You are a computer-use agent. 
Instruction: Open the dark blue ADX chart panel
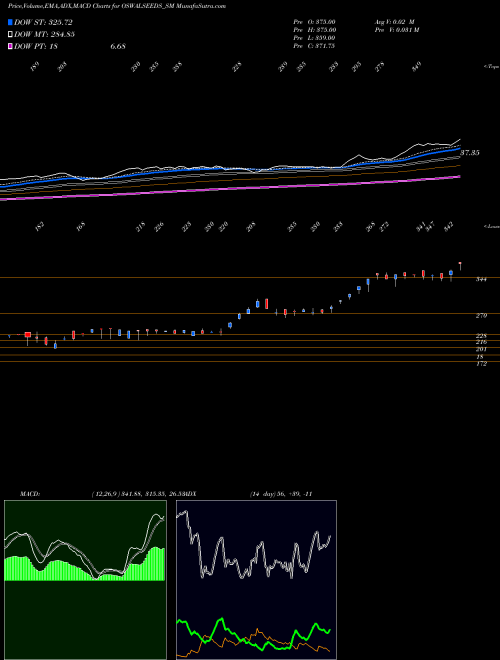pos(256,580)
